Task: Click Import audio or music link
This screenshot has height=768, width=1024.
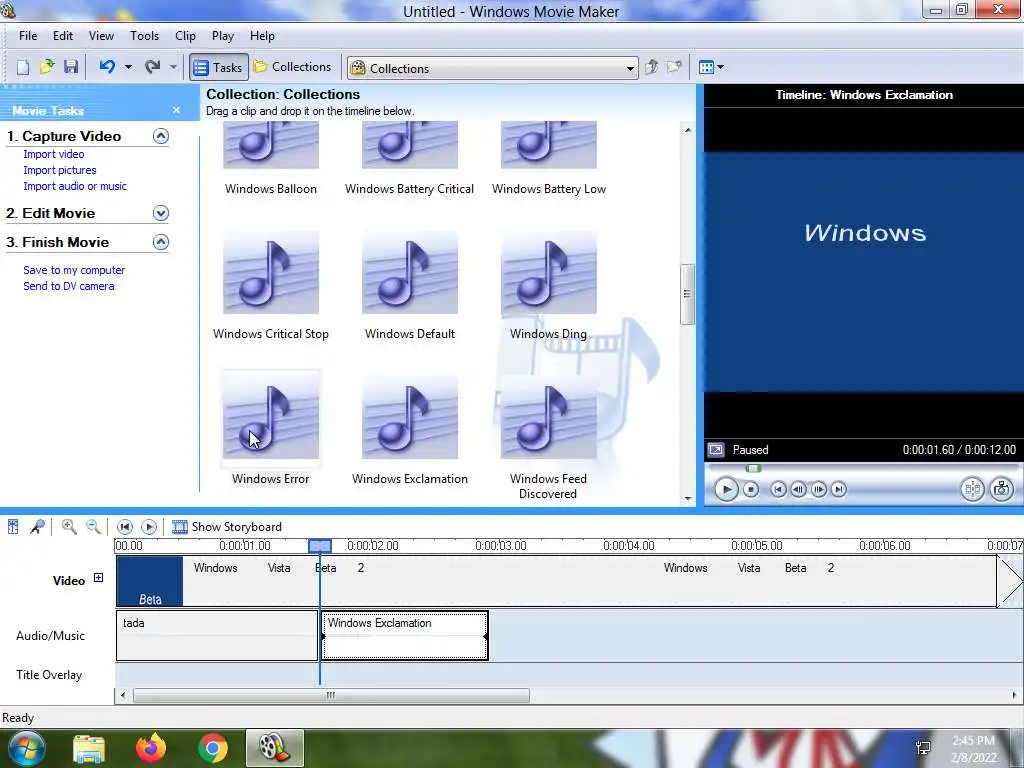Action: pyautogui.click(x=75, y=186)
